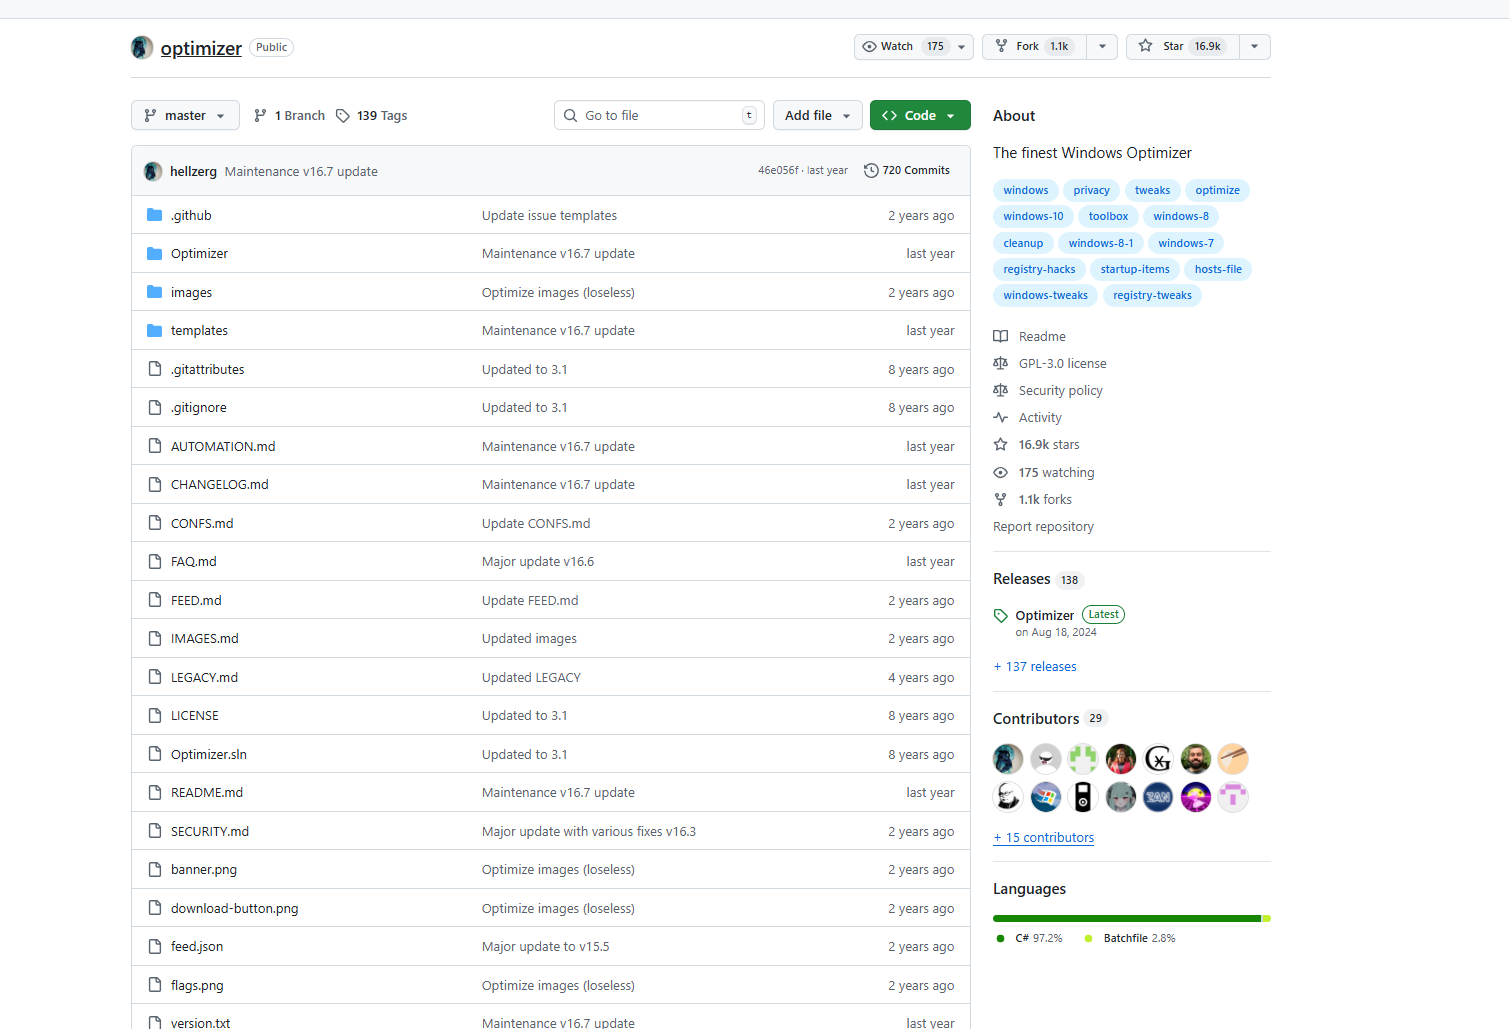Open the banner.png file

[204, 870]
